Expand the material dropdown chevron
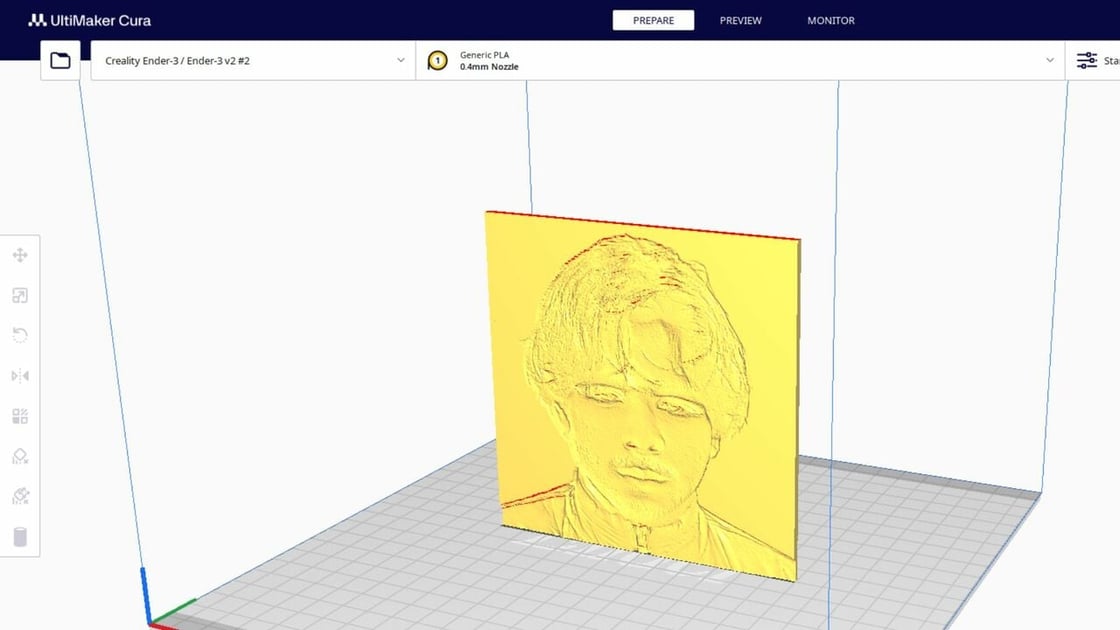Screen dimensions: 1120x630 tap(1049, 60)
